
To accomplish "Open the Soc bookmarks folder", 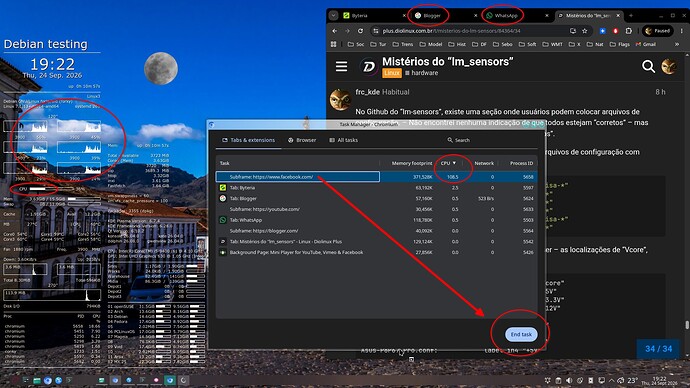I will (356, 44).
